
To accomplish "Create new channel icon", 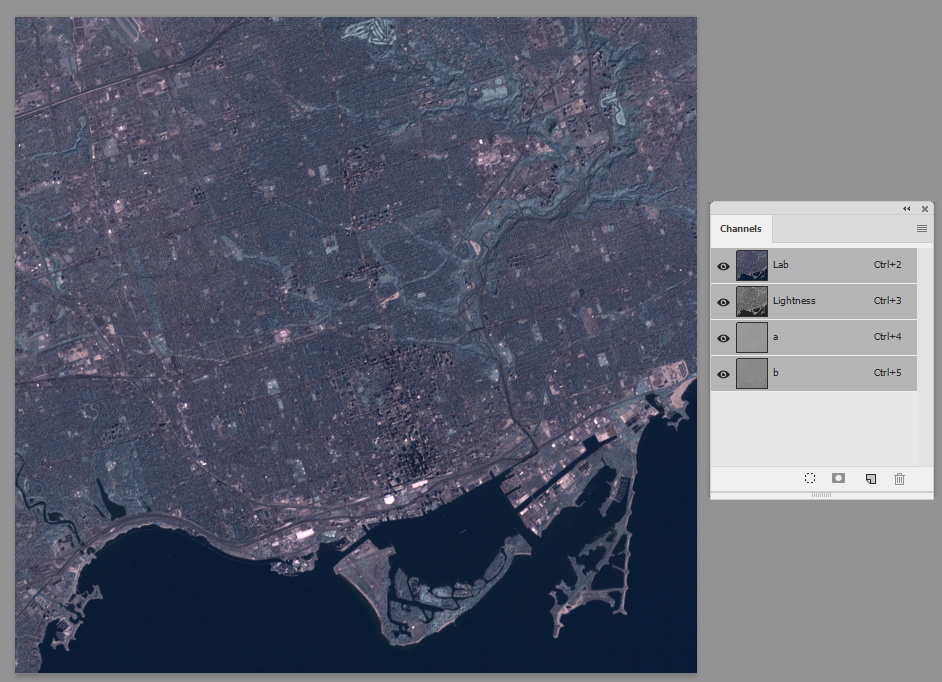I will [x=871, y=479].
